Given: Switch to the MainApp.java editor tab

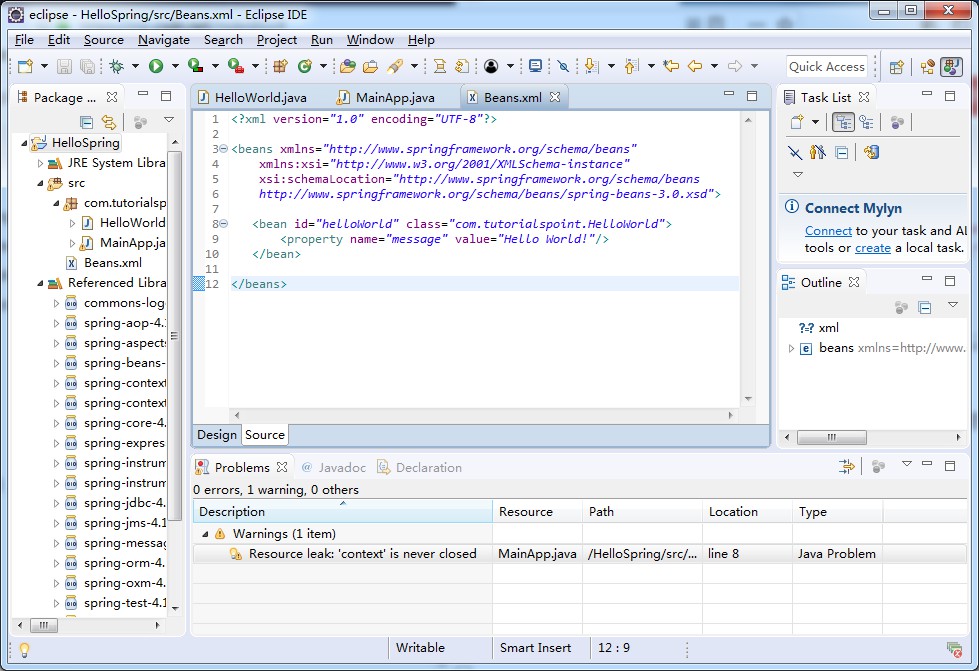Looking at the screenshot, I should [386, 97].
